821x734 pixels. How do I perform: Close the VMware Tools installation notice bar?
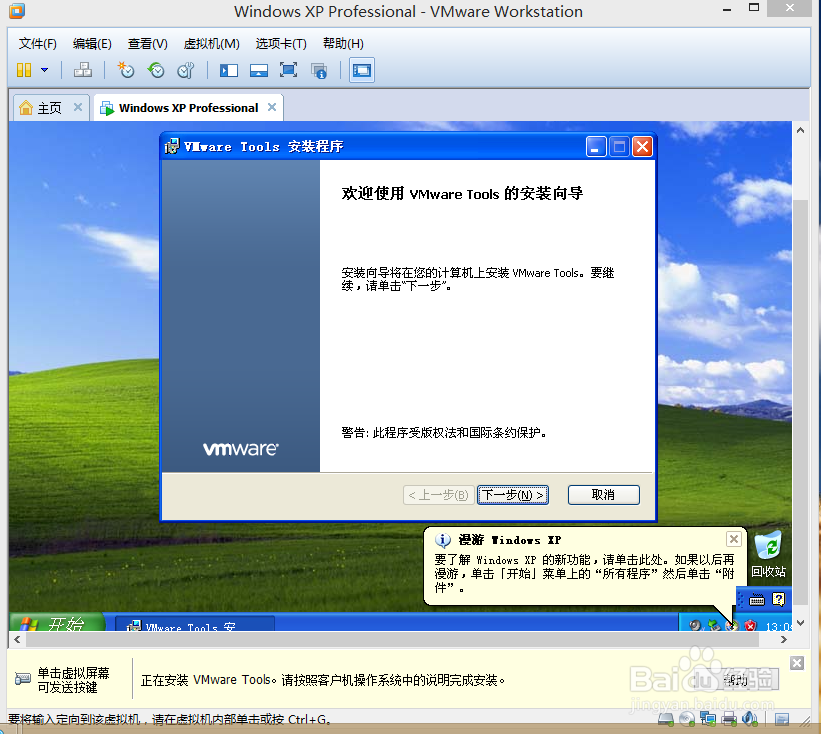(x=797, y=663)
